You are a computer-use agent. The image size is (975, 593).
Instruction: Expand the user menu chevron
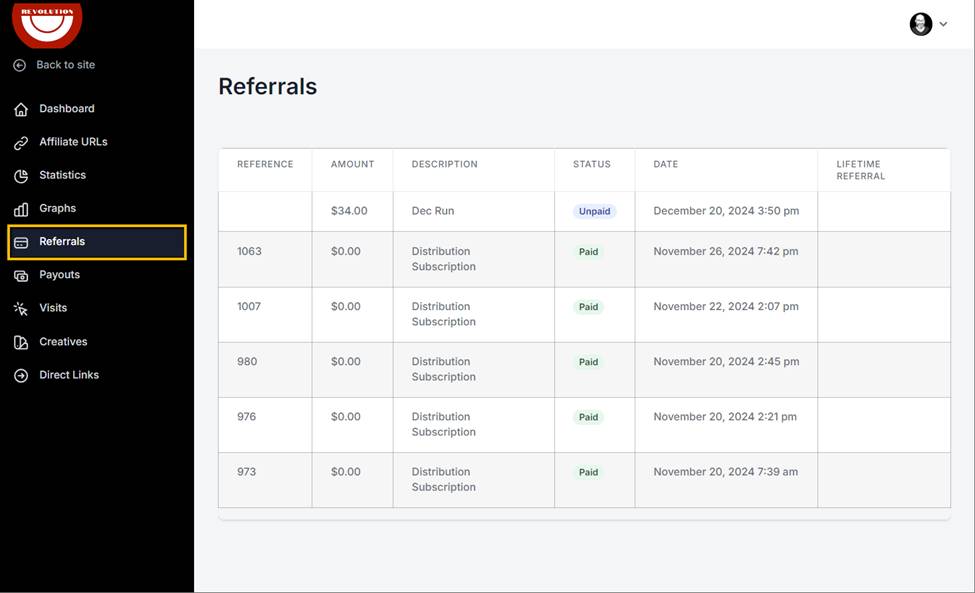point(943,24)
